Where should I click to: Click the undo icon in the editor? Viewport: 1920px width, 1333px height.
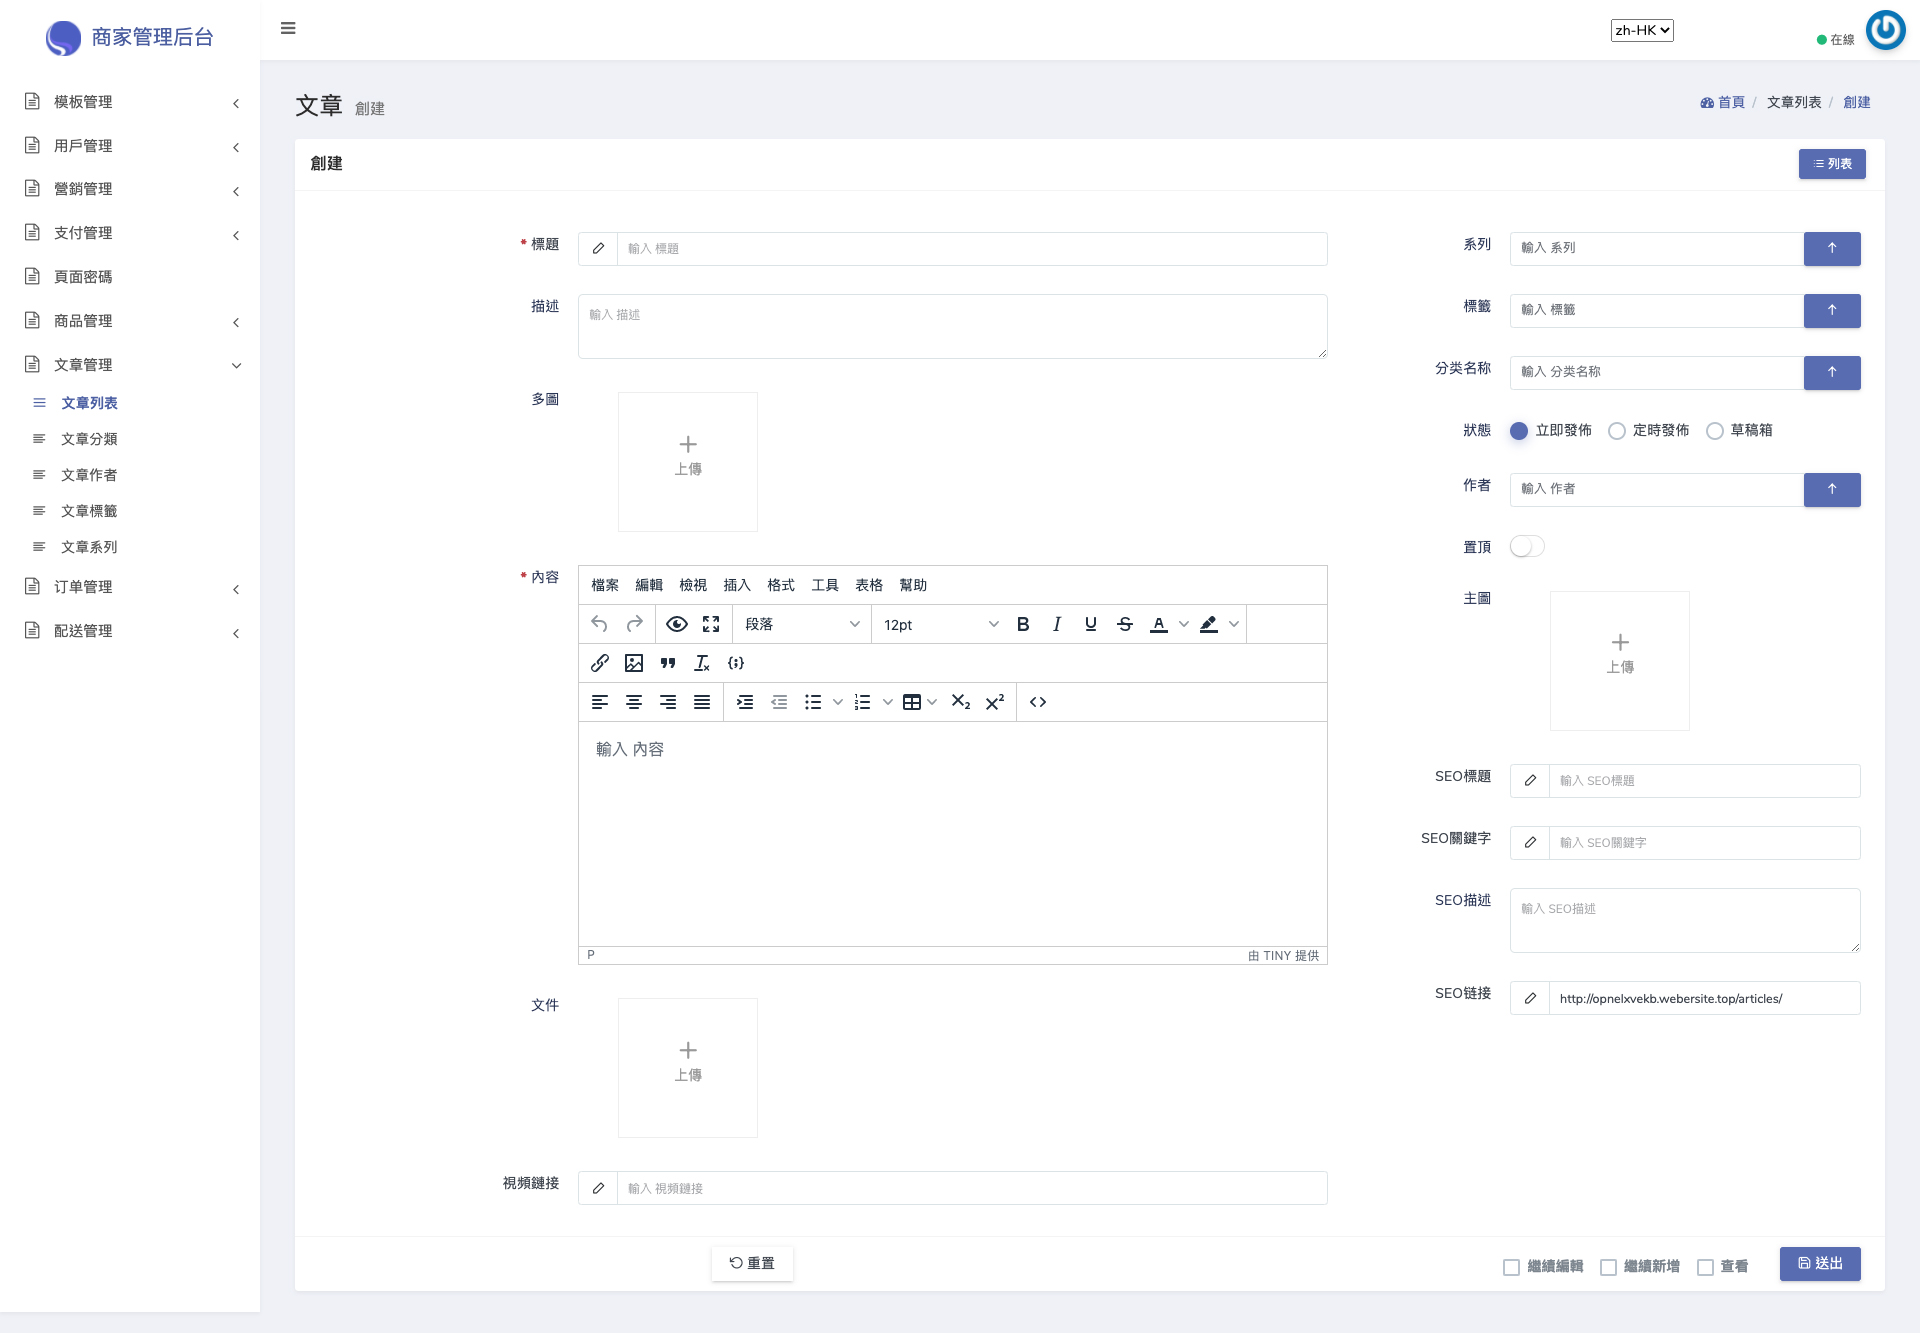600,624
